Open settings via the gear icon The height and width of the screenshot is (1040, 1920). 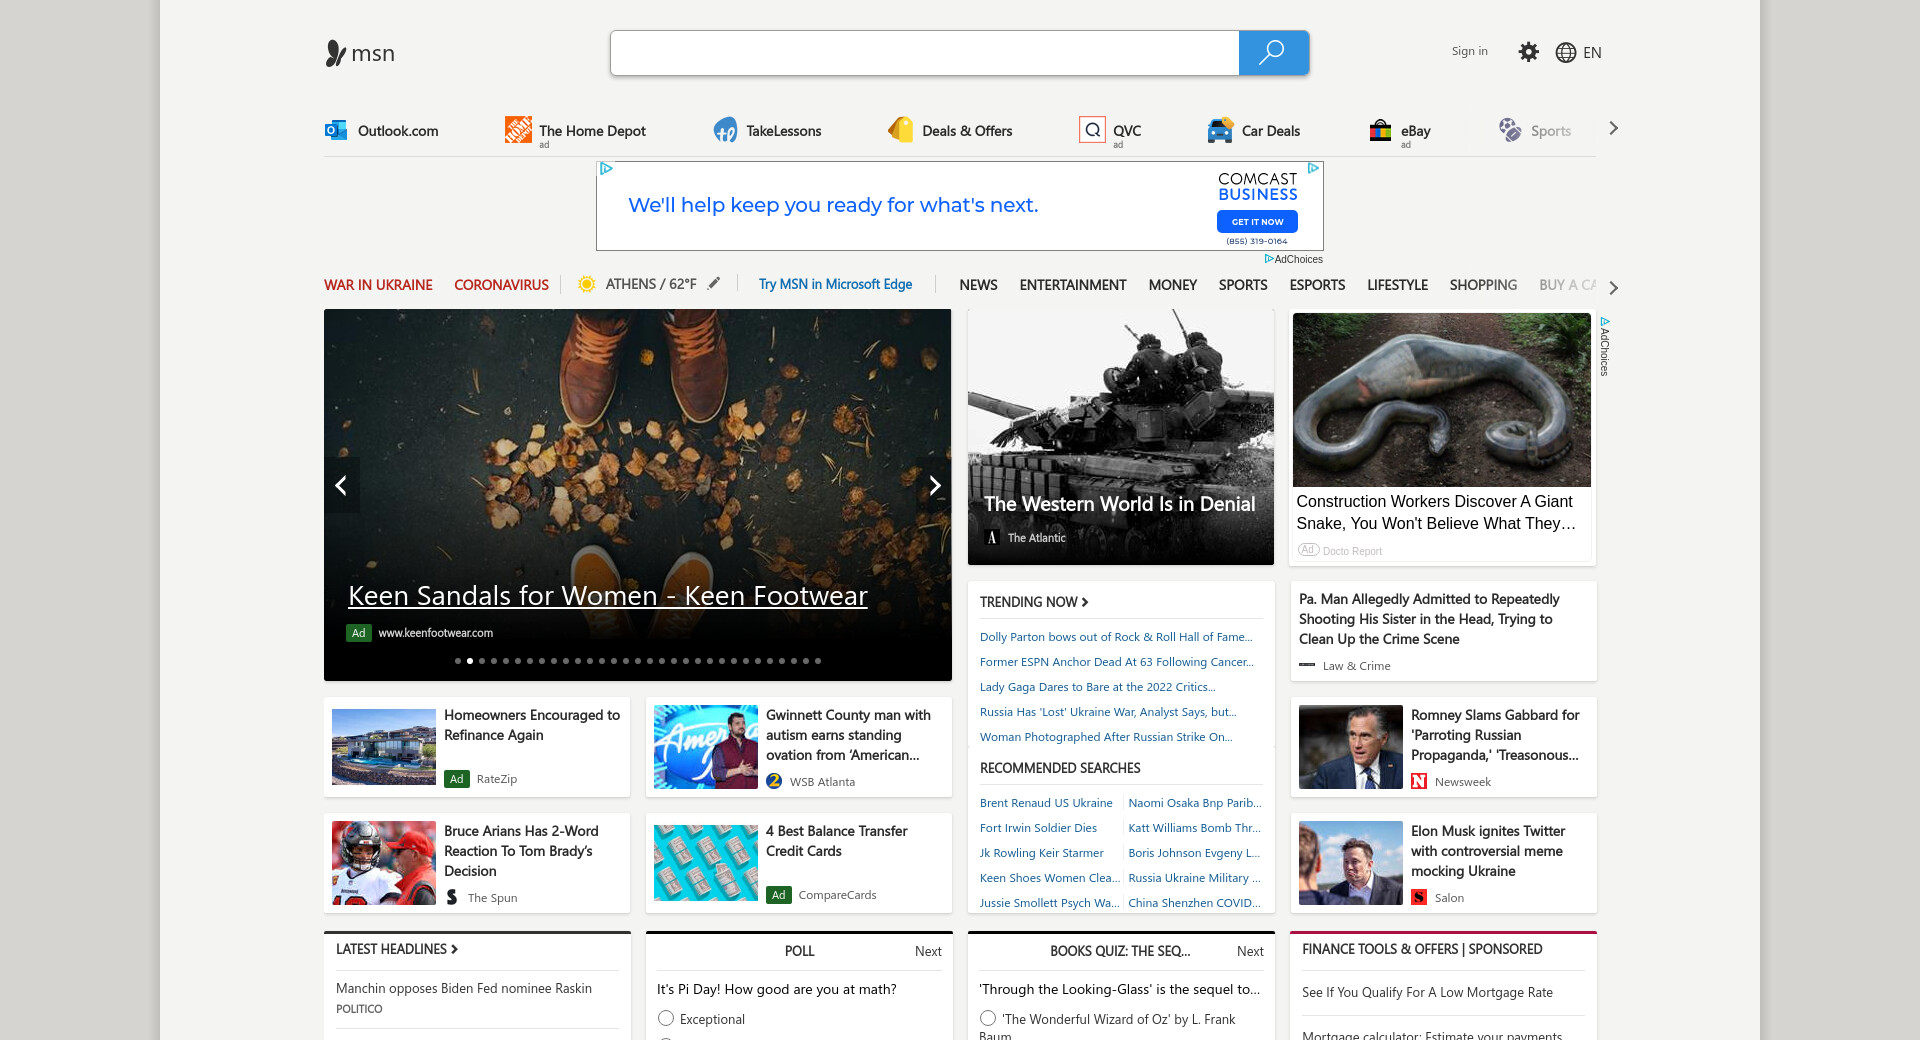1528,52
